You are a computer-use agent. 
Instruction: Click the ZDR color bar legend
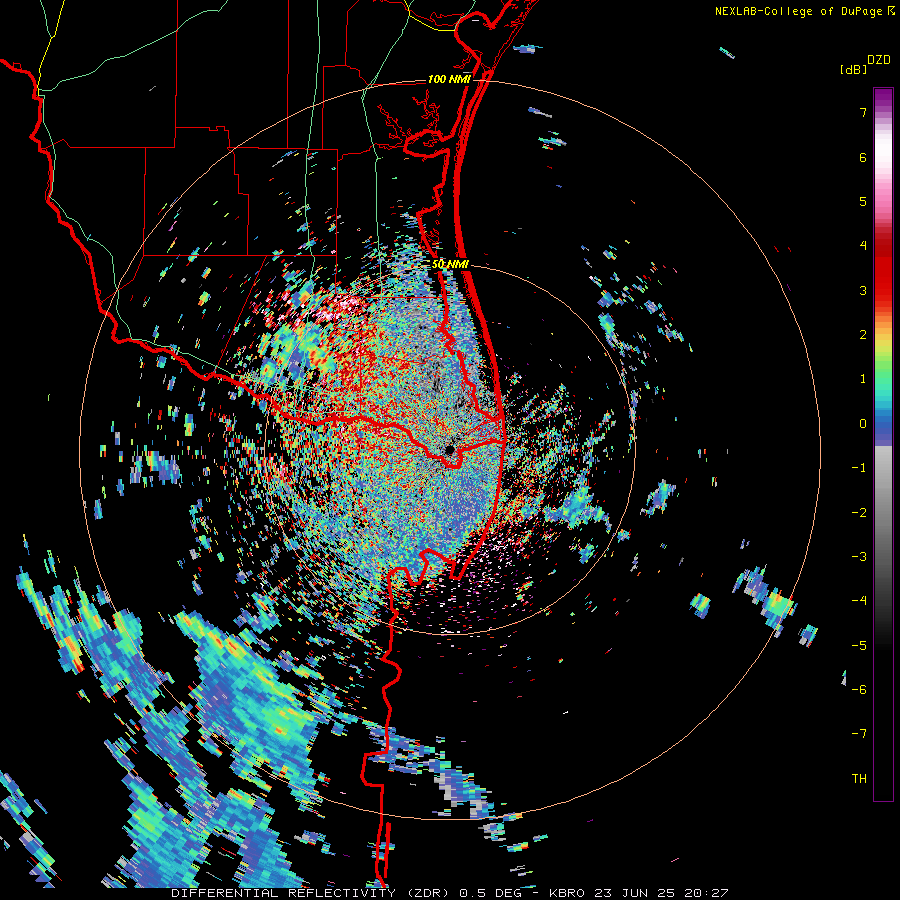[883, 444]
